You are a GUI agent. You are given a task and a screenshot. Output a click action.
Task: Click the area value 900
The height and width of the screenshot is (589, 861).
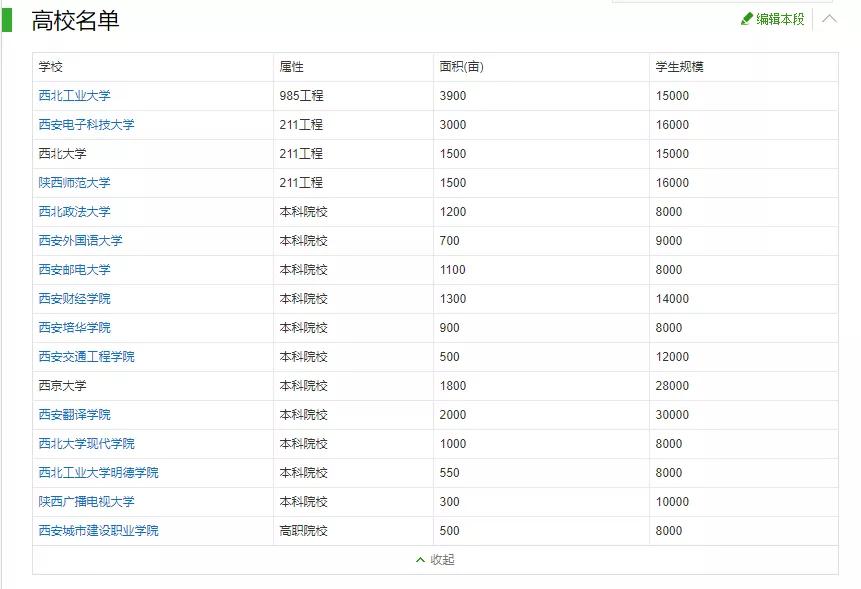pos(450,328)
